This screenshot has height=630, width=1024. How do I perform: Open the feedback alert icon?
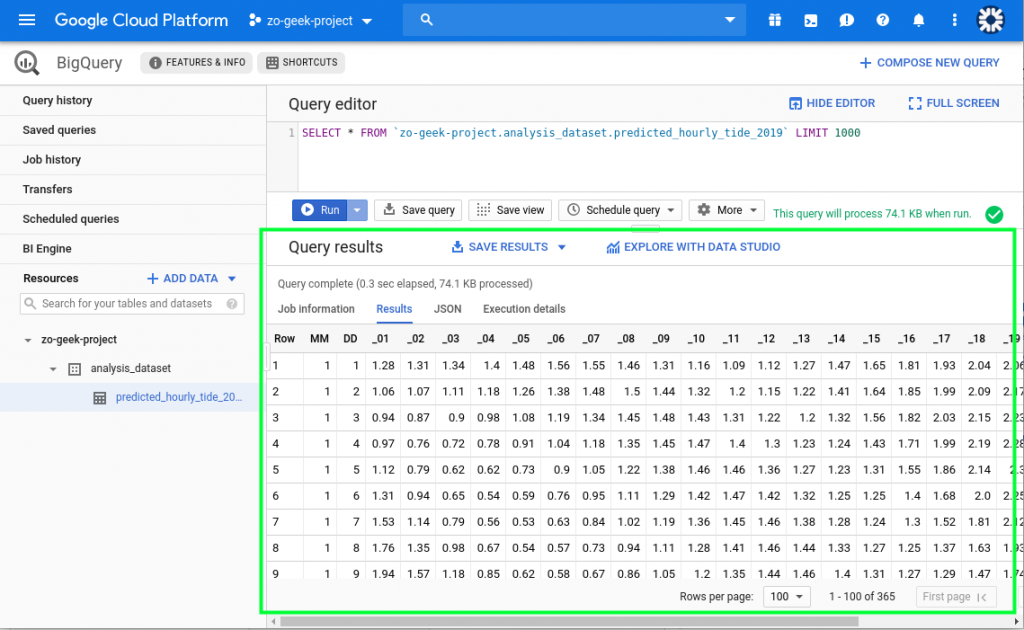pos(846,20)
